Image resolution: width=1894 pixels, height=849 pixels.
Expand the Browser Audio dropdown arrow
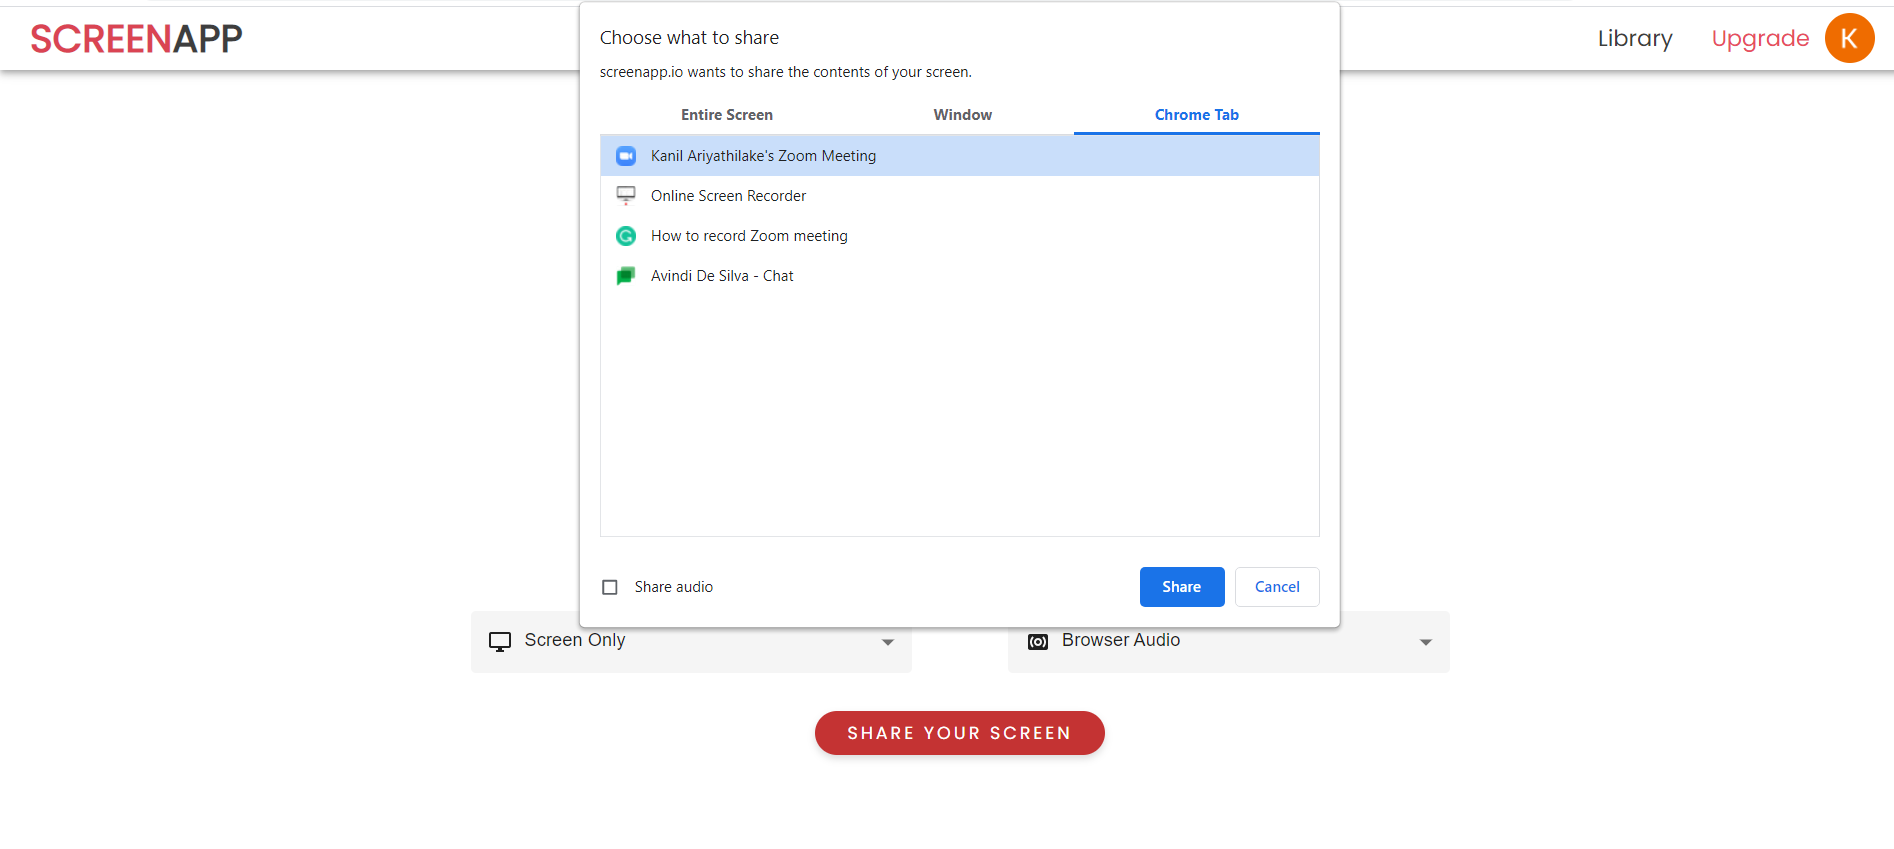tap(1426, 642)
